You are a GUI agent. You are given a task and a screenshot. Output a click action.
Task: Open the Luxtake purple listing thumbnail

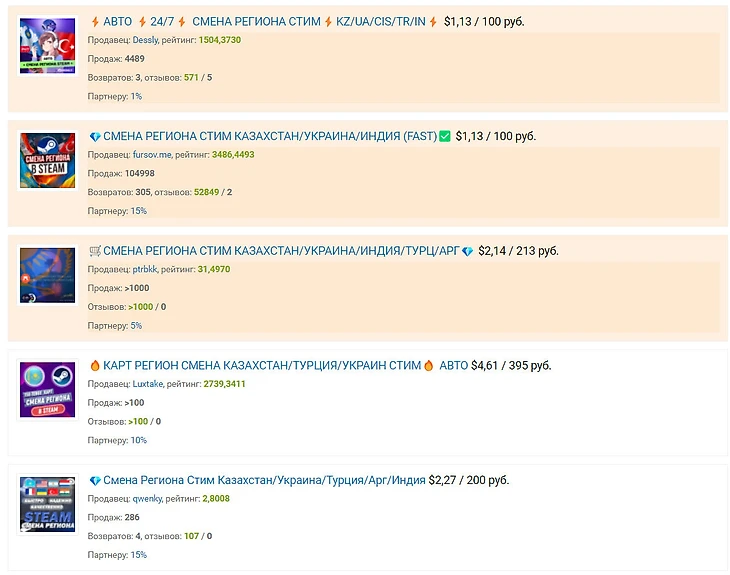pyautogui.click(x=47, y=390)
